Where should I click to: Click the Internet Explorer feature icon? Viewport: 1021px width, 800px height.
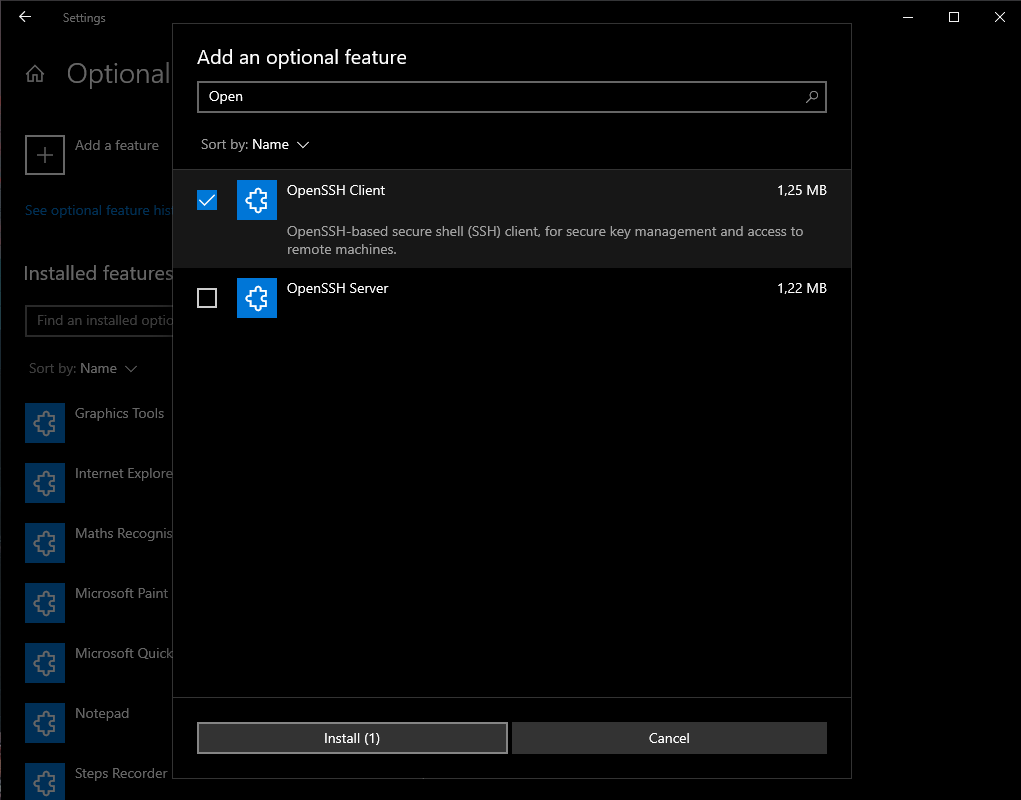[45, 483]
